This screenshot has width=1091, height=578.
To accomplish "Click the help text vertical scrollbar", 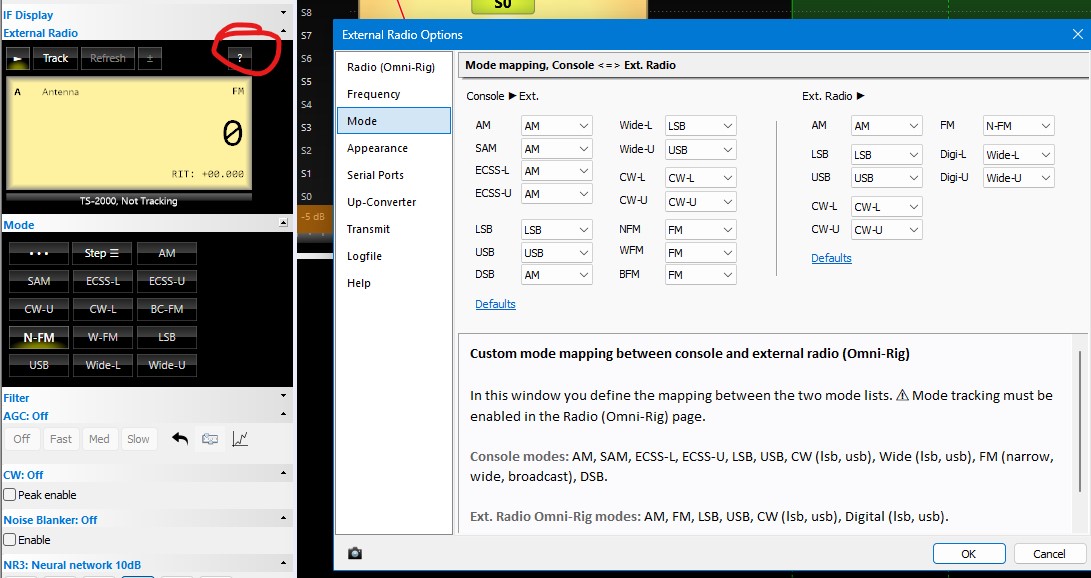I will tap(1082, 420).
